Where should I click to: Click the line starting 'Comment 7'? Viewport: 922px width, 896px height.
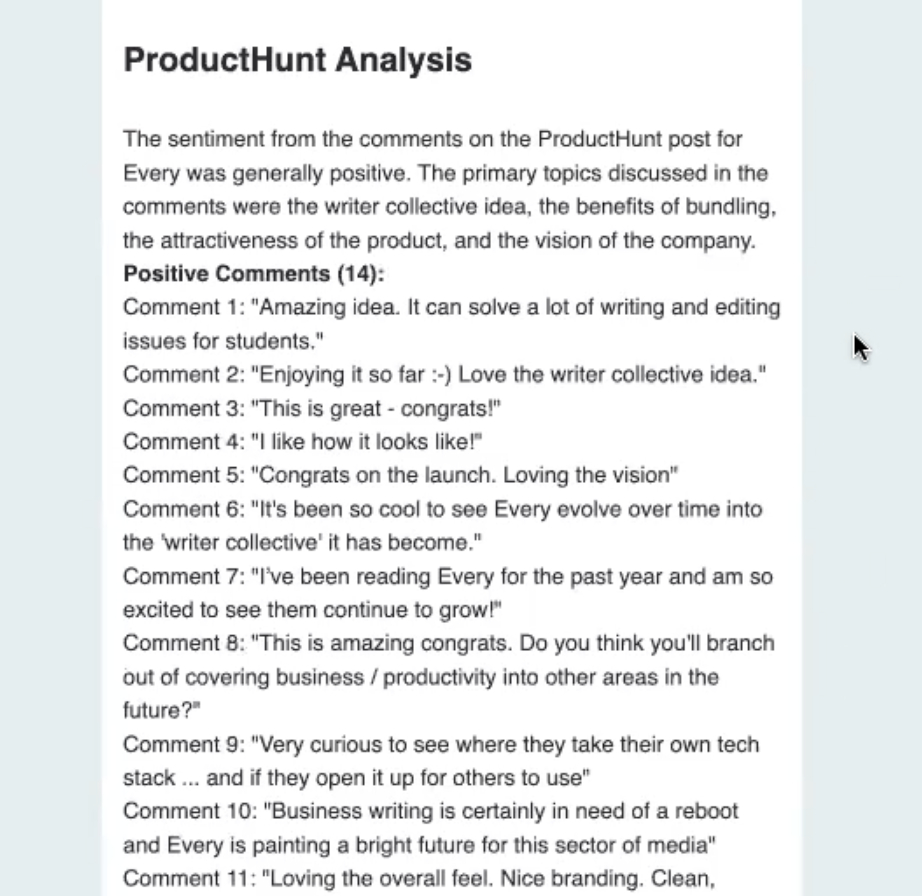click(447, 577)
